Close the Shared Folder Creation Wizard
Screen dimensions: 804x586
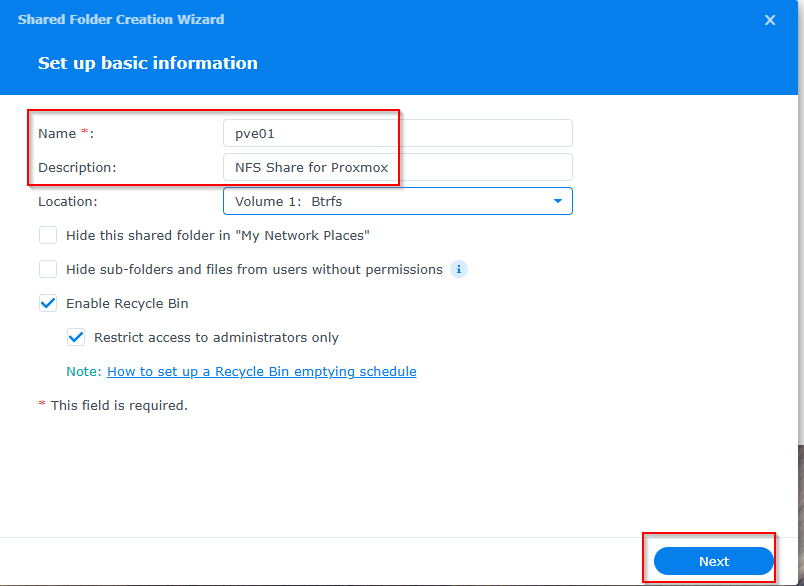(x=770, y=20)
